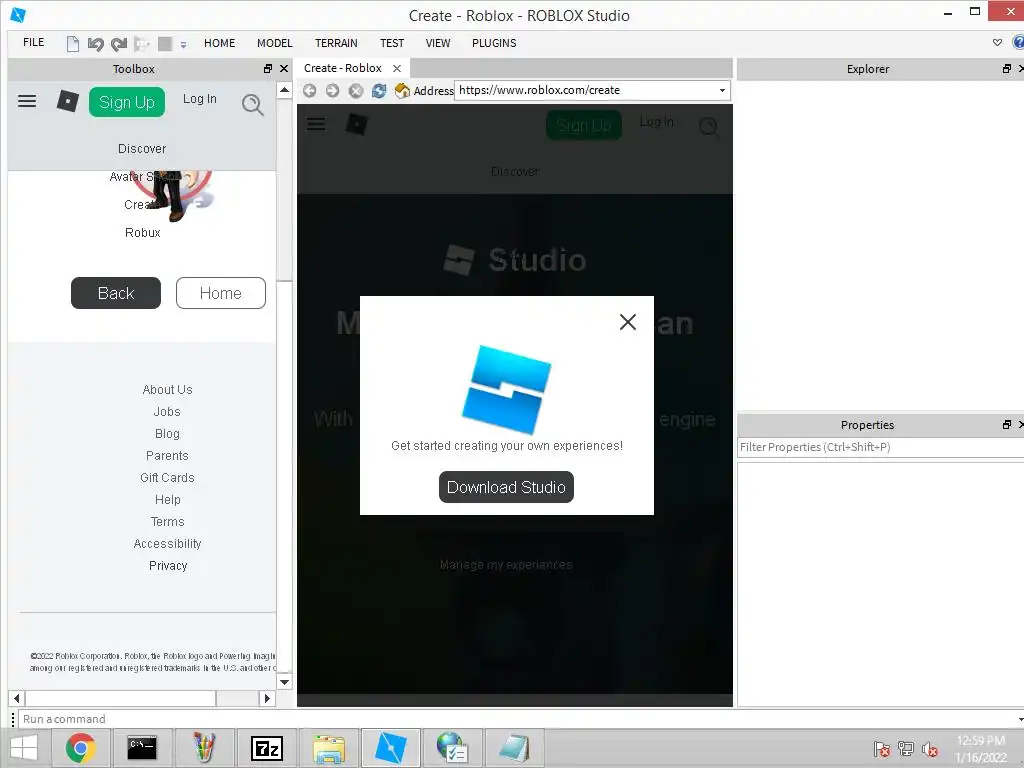Close the Create - Roblox tab

397,69
